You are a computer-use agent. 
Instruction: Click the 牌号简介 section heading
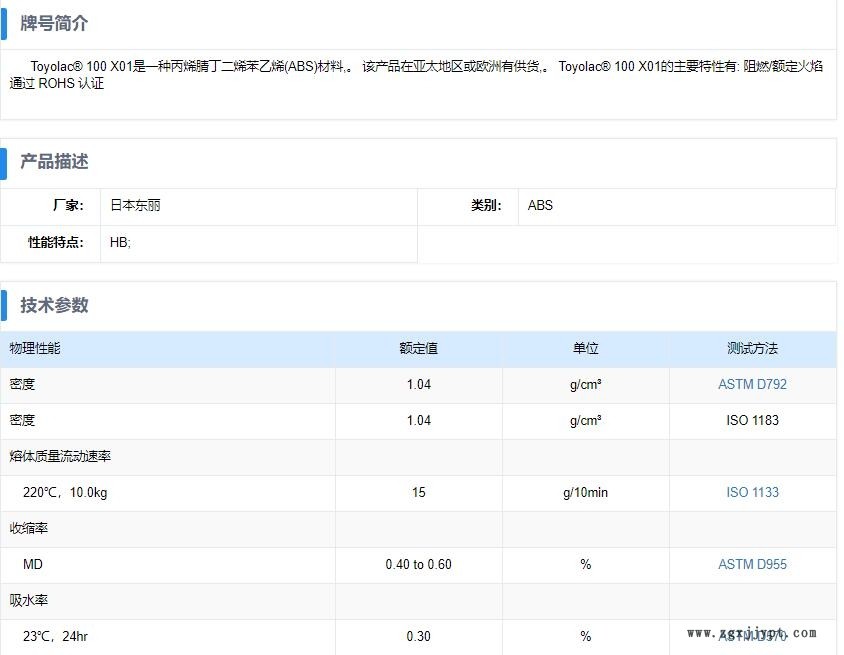54,24
